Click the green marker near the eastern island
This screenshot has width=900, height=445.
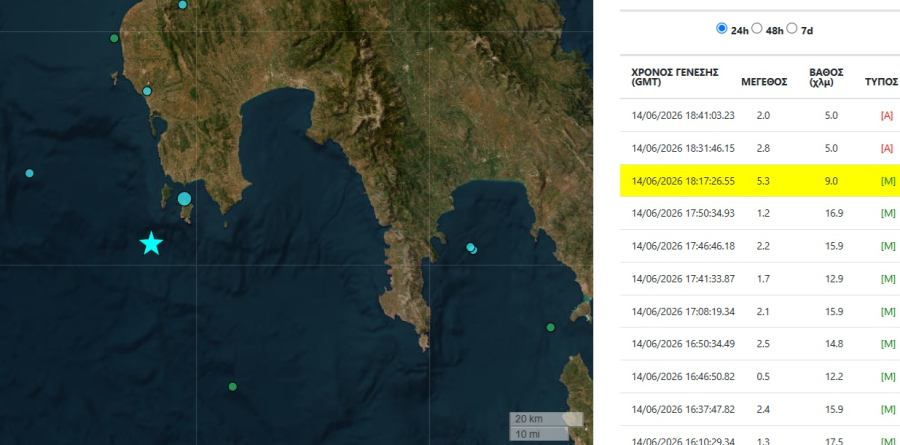coord(550,327)
